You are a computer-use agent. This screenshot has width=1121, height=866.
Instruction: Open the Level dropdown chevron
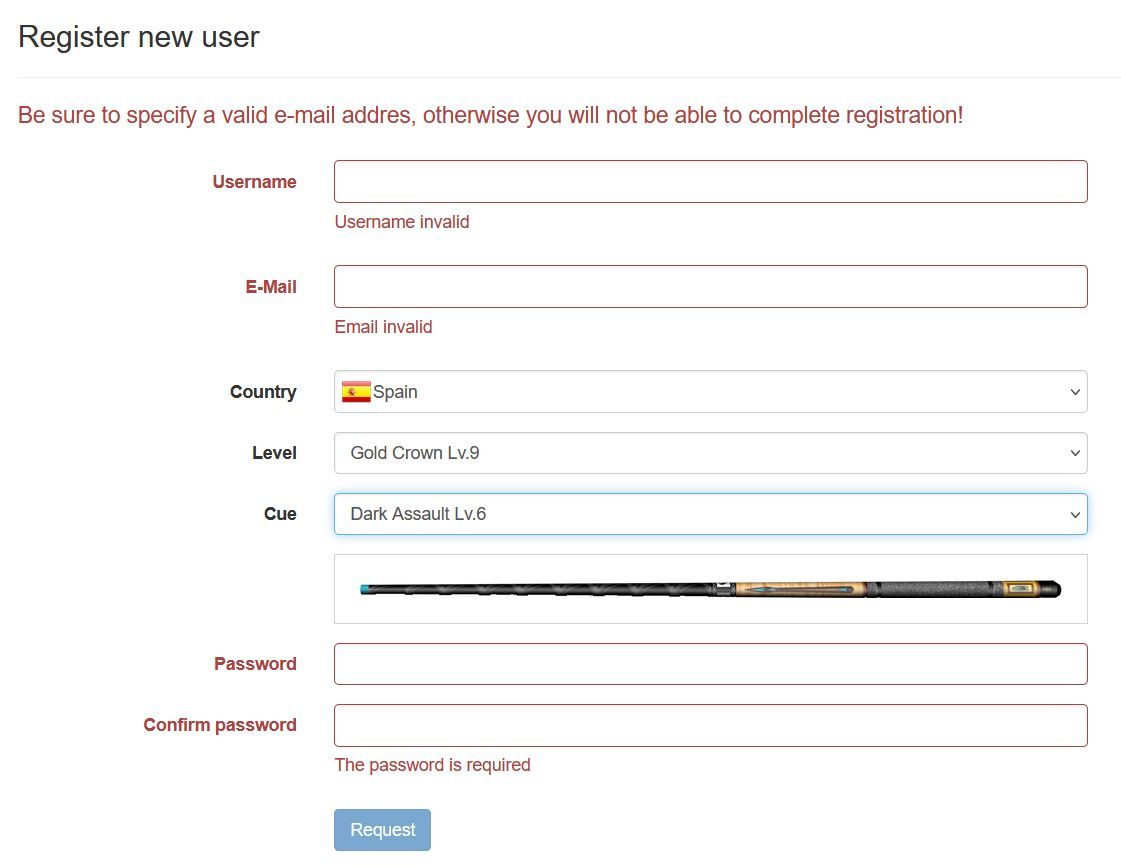pos(1075,453)
